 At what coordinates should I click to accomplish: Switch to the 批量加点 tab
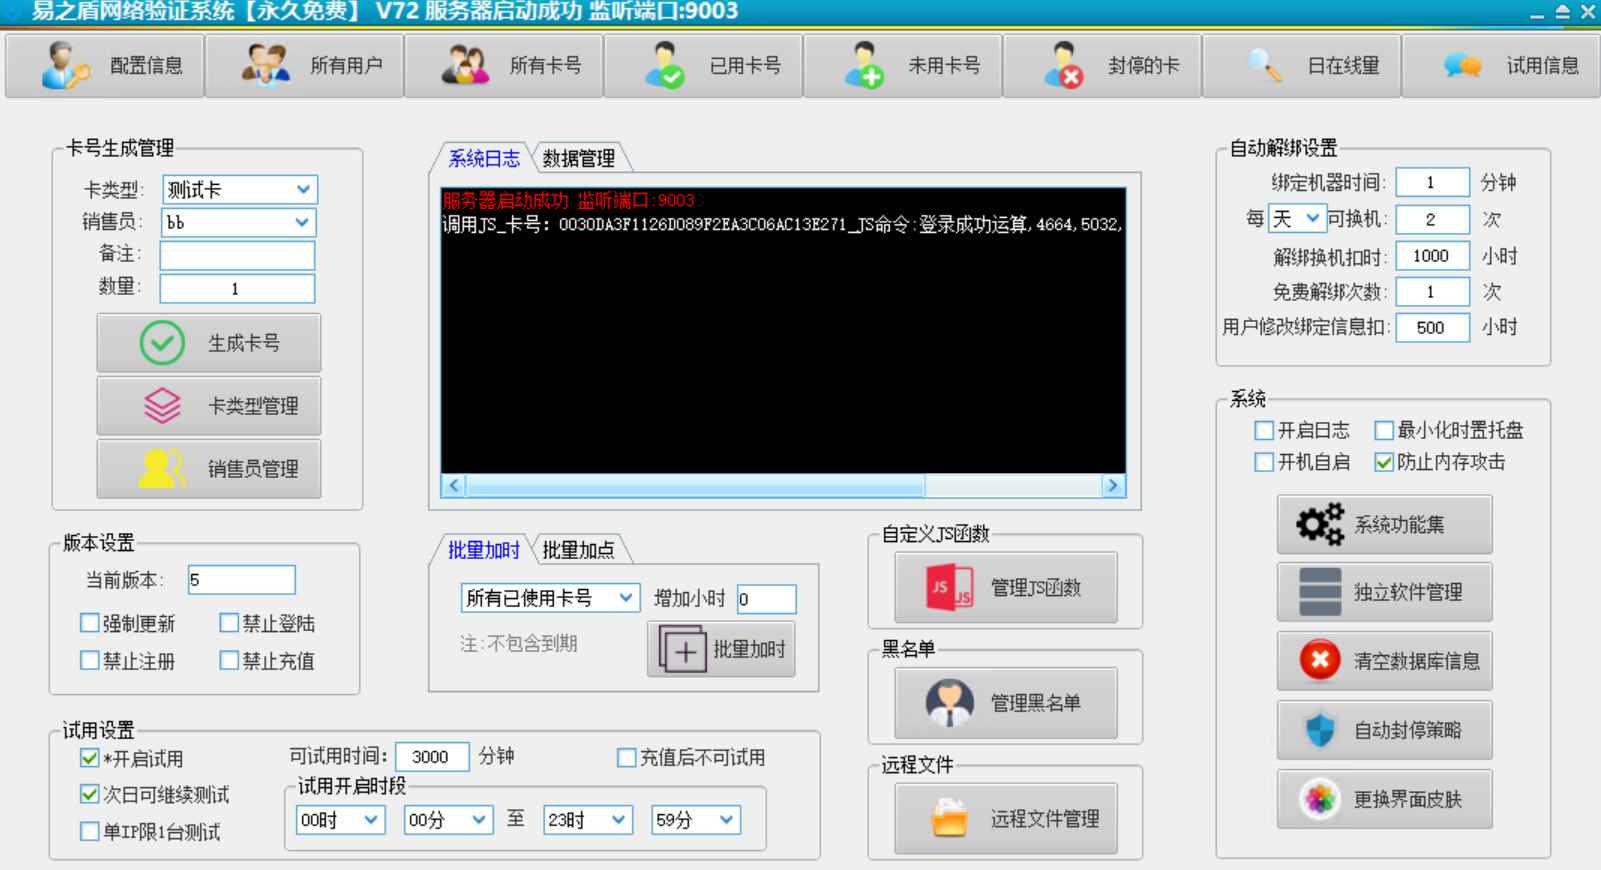[x=579, y=550]
